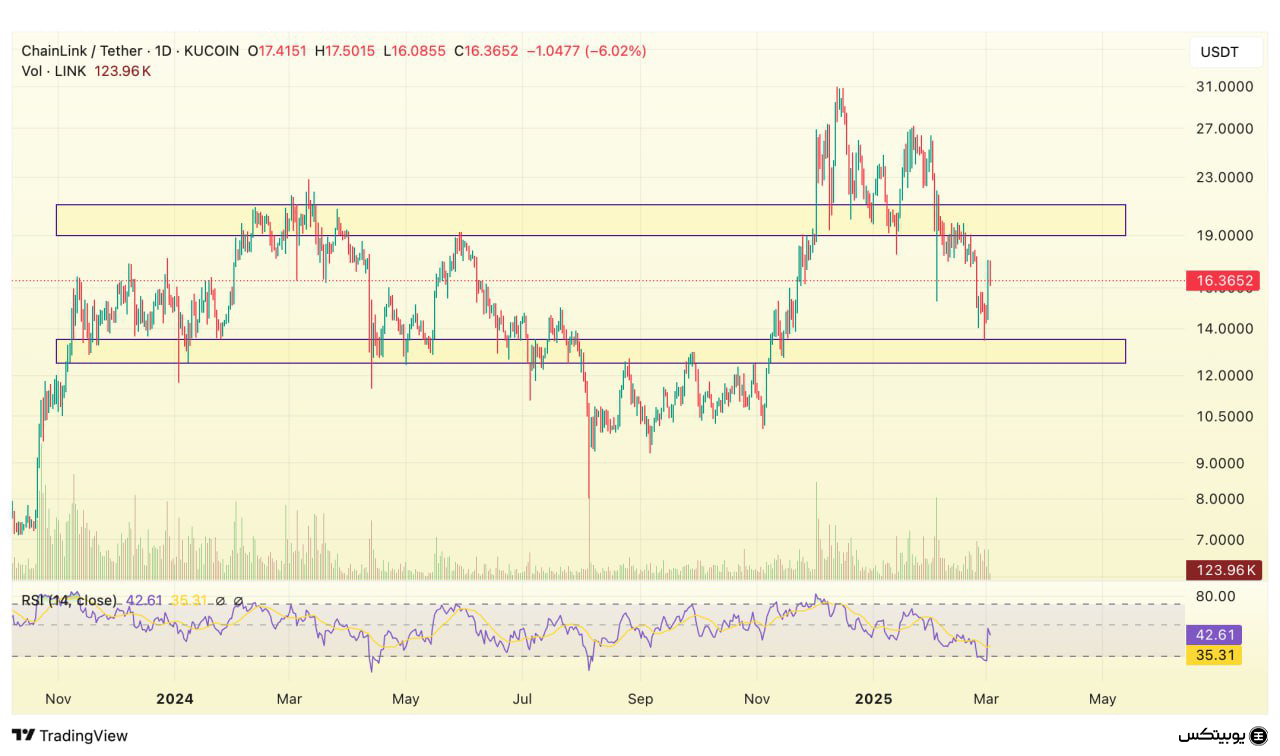Click the yellow 35.31 RSI average label
This screenshot has height=756, width=1280.
pyautogui.click(x=1212, y=656)
